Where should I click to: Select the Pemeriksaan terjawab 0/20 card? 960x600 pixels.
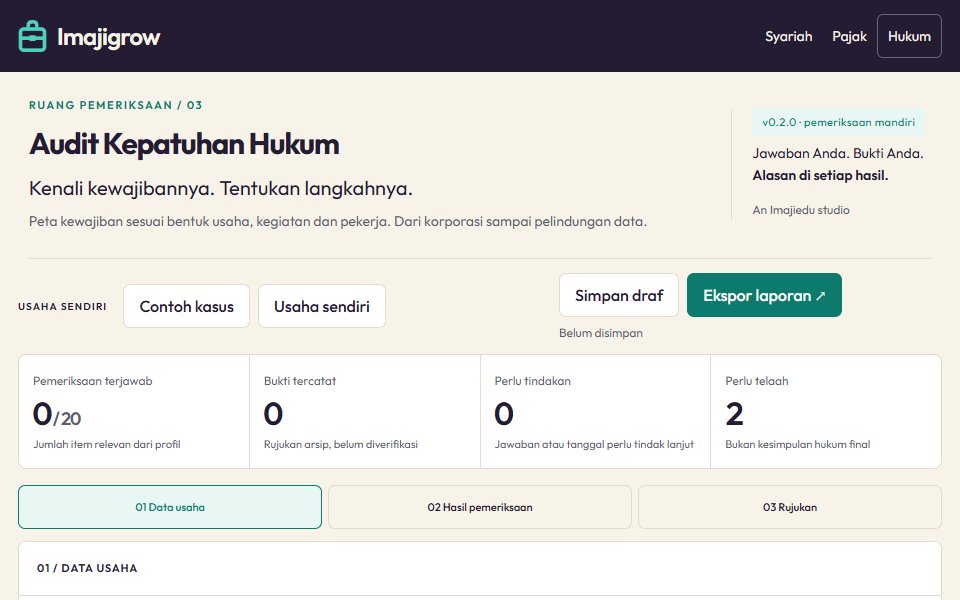pos(134,411)
